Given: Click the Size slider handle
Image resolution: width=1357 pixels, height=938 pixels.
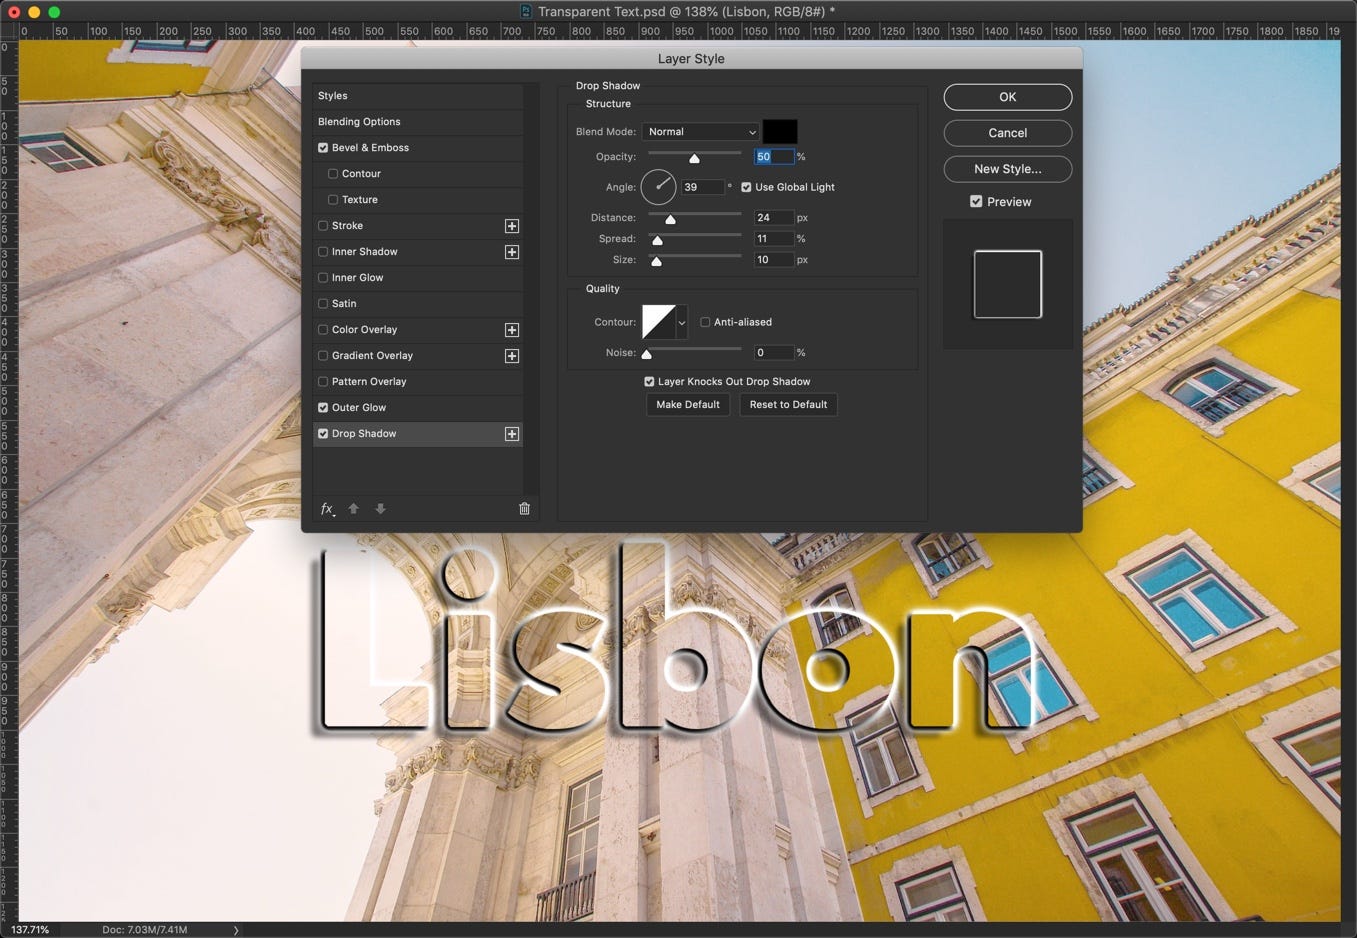Looking at the screenshot, I should [x=656, y=262].
